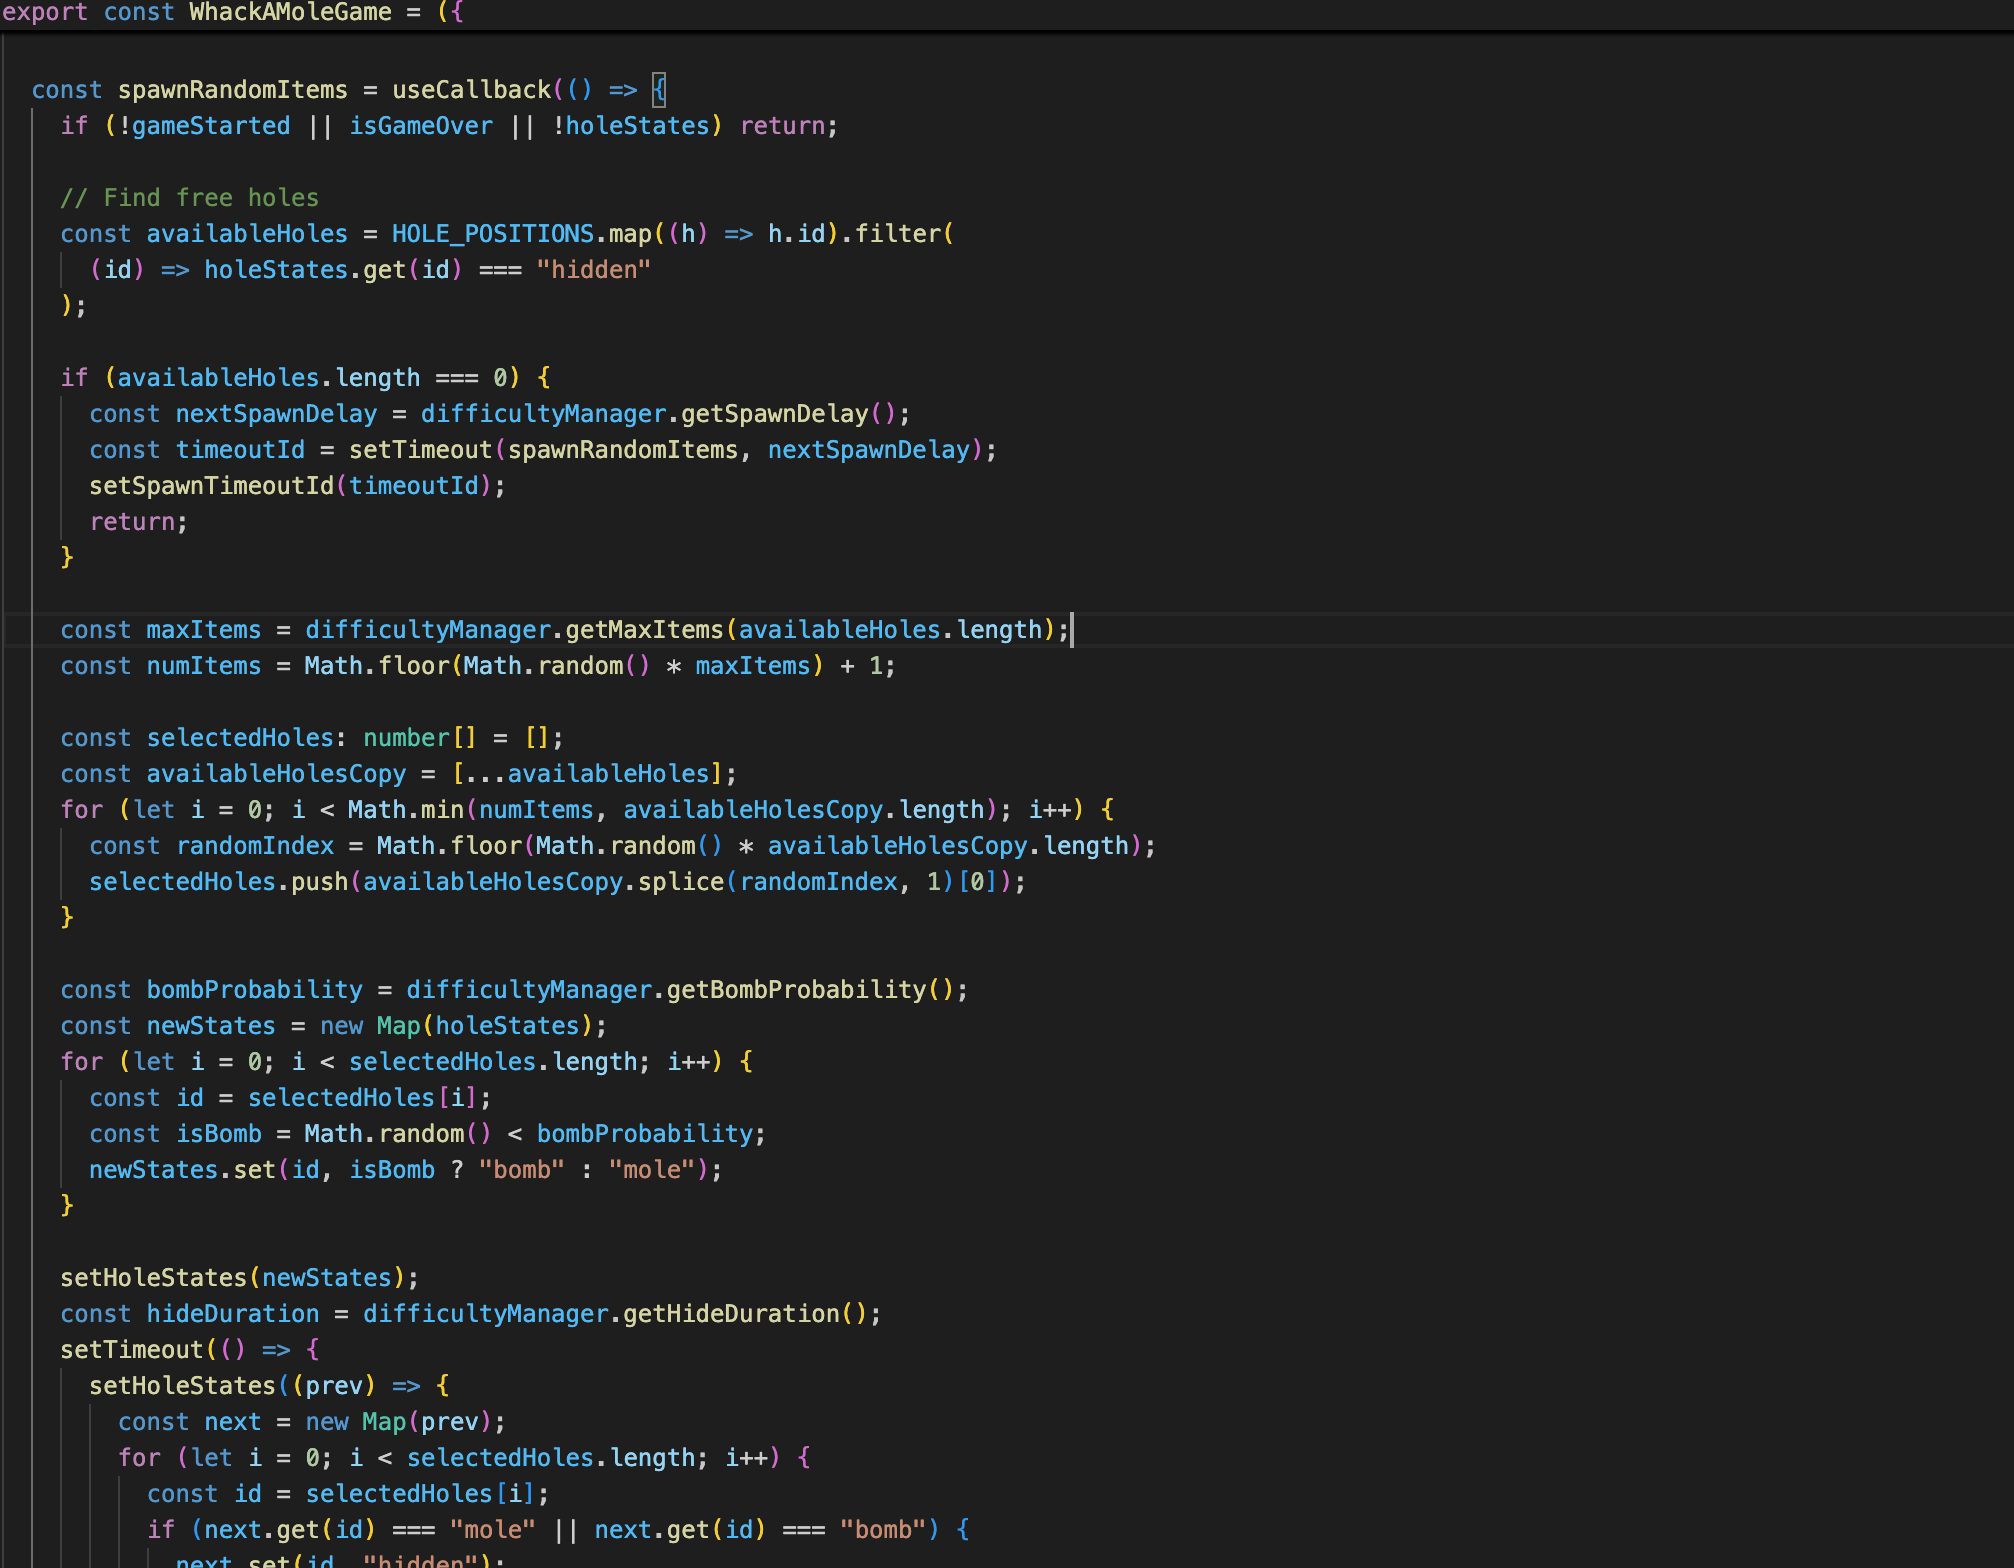Click "const next = new Map(prev)" line
The width and height of the screenshot is (2014, 1568).
(x=312, y=1422)
